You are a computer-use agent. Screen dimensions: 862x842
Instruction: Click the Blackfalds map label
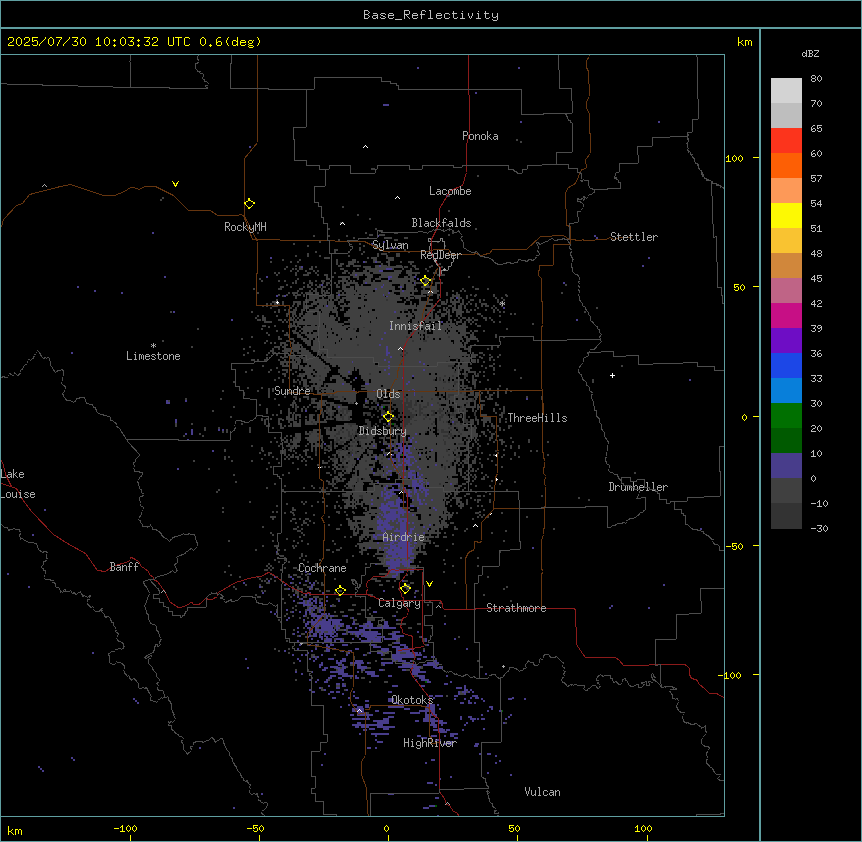click(441, 223)
